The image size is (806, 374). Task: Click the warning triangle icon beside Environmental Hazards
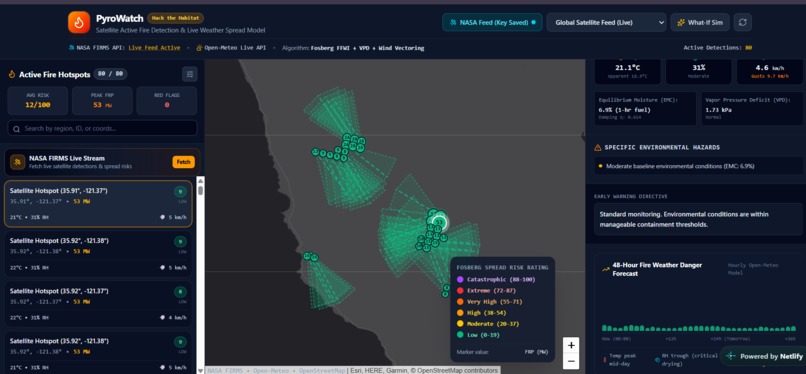point(597,147)
